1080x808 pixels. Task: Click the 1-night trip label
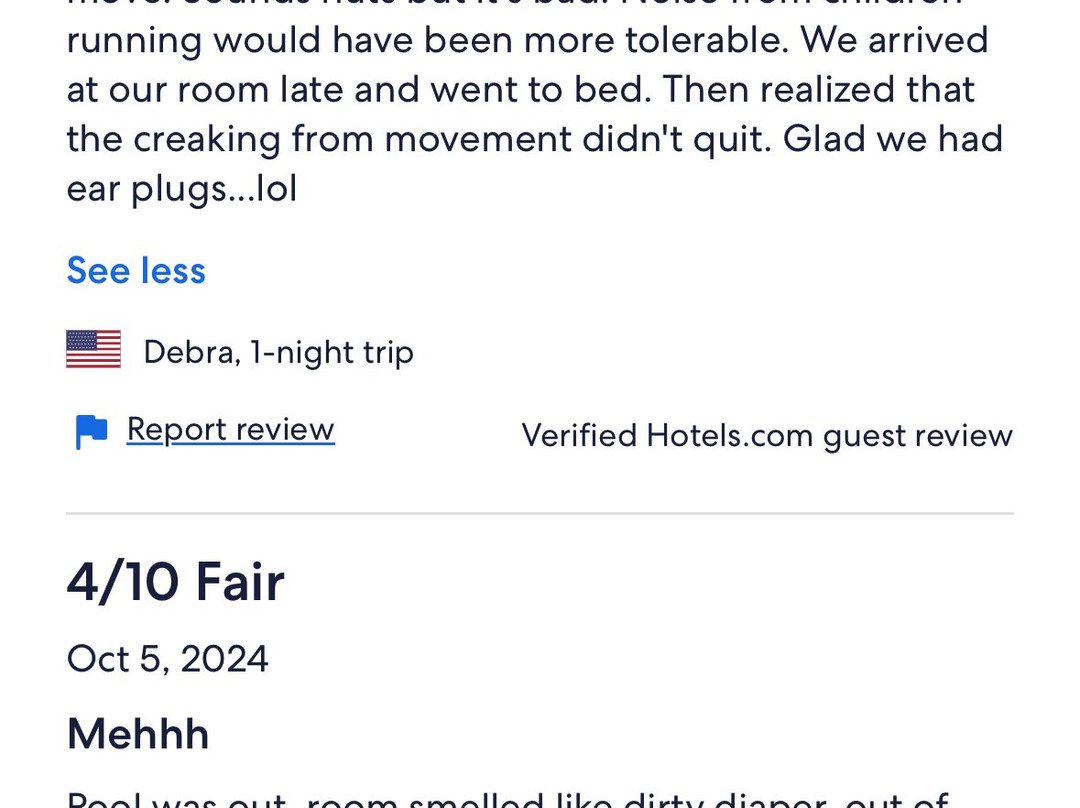click(x=332, y=352)
